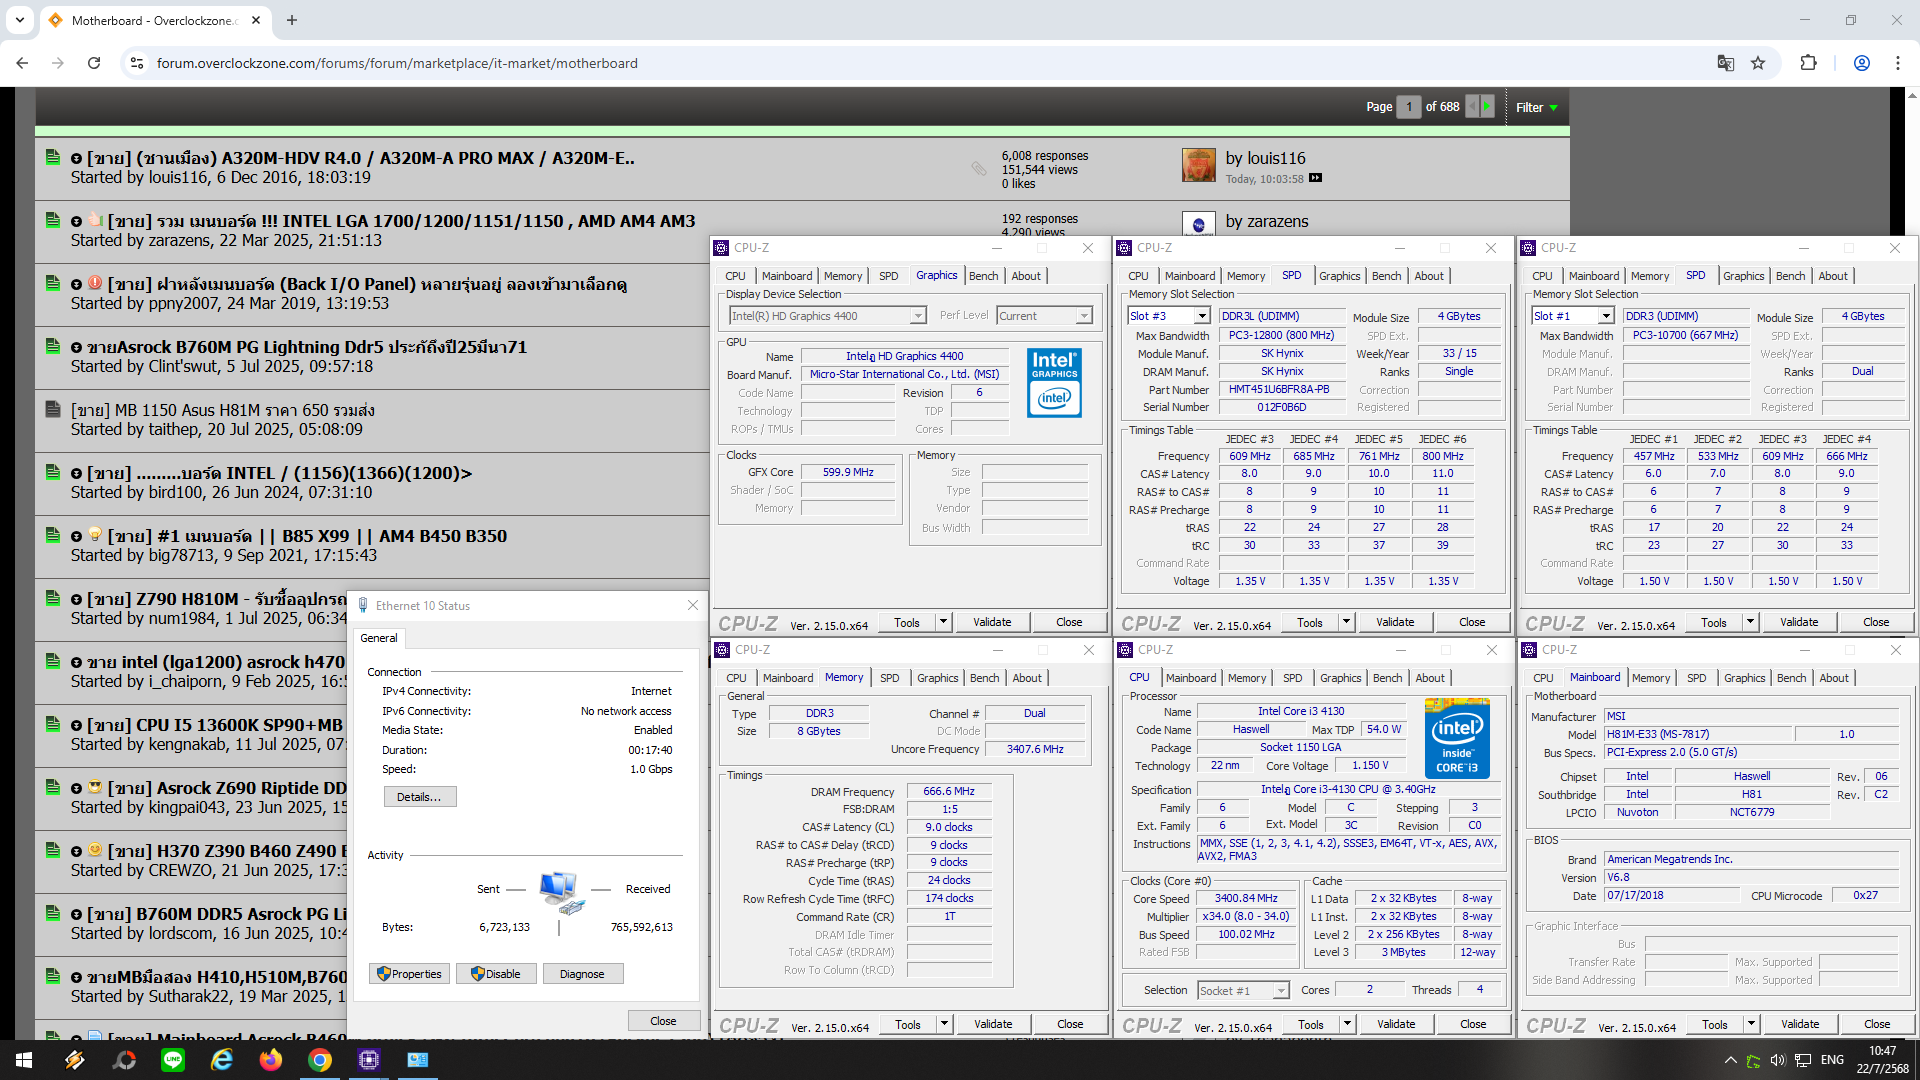The height and width of the screenshot is (1080, 1920).
Task: Select the General tab in Ethernet Status
Action: [379, 638]
